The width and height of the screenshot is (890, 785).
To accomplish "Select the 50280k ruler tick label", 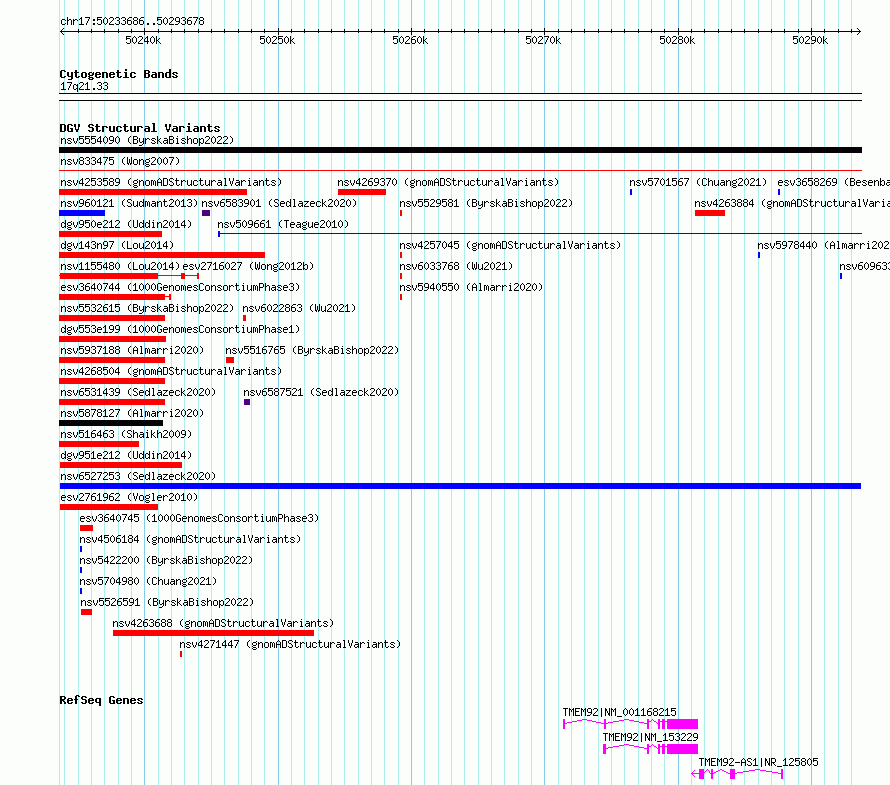I will point(677,40).
